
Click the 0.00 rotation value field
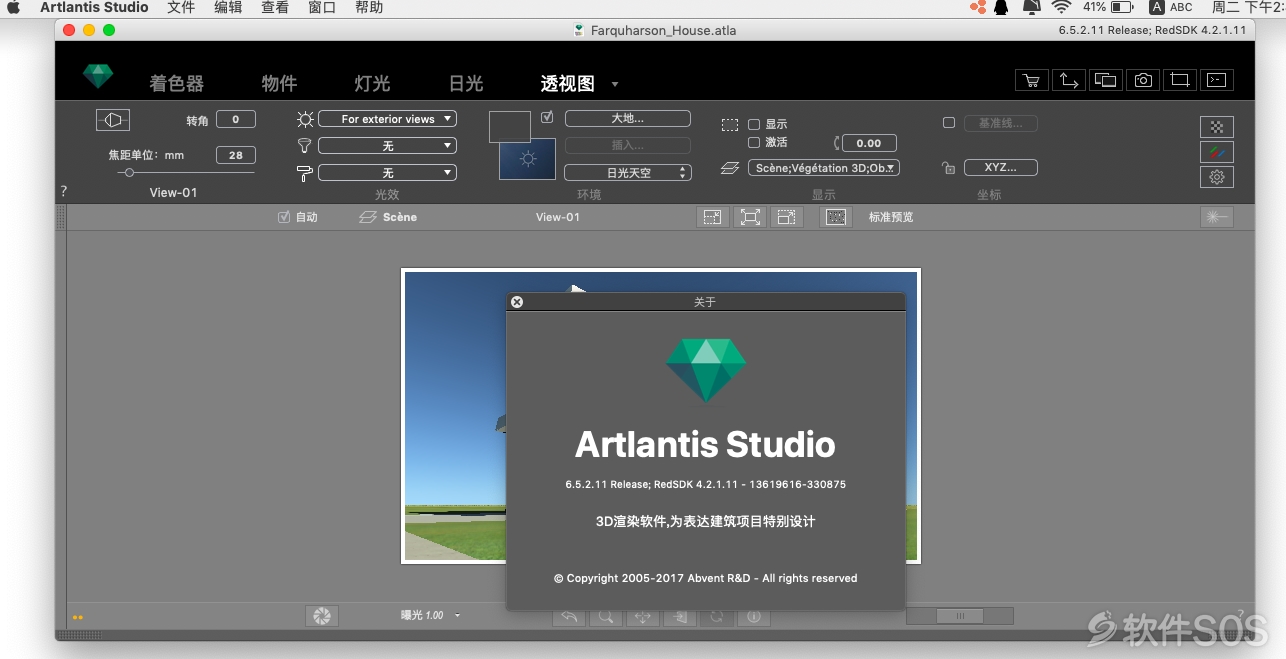869,143
